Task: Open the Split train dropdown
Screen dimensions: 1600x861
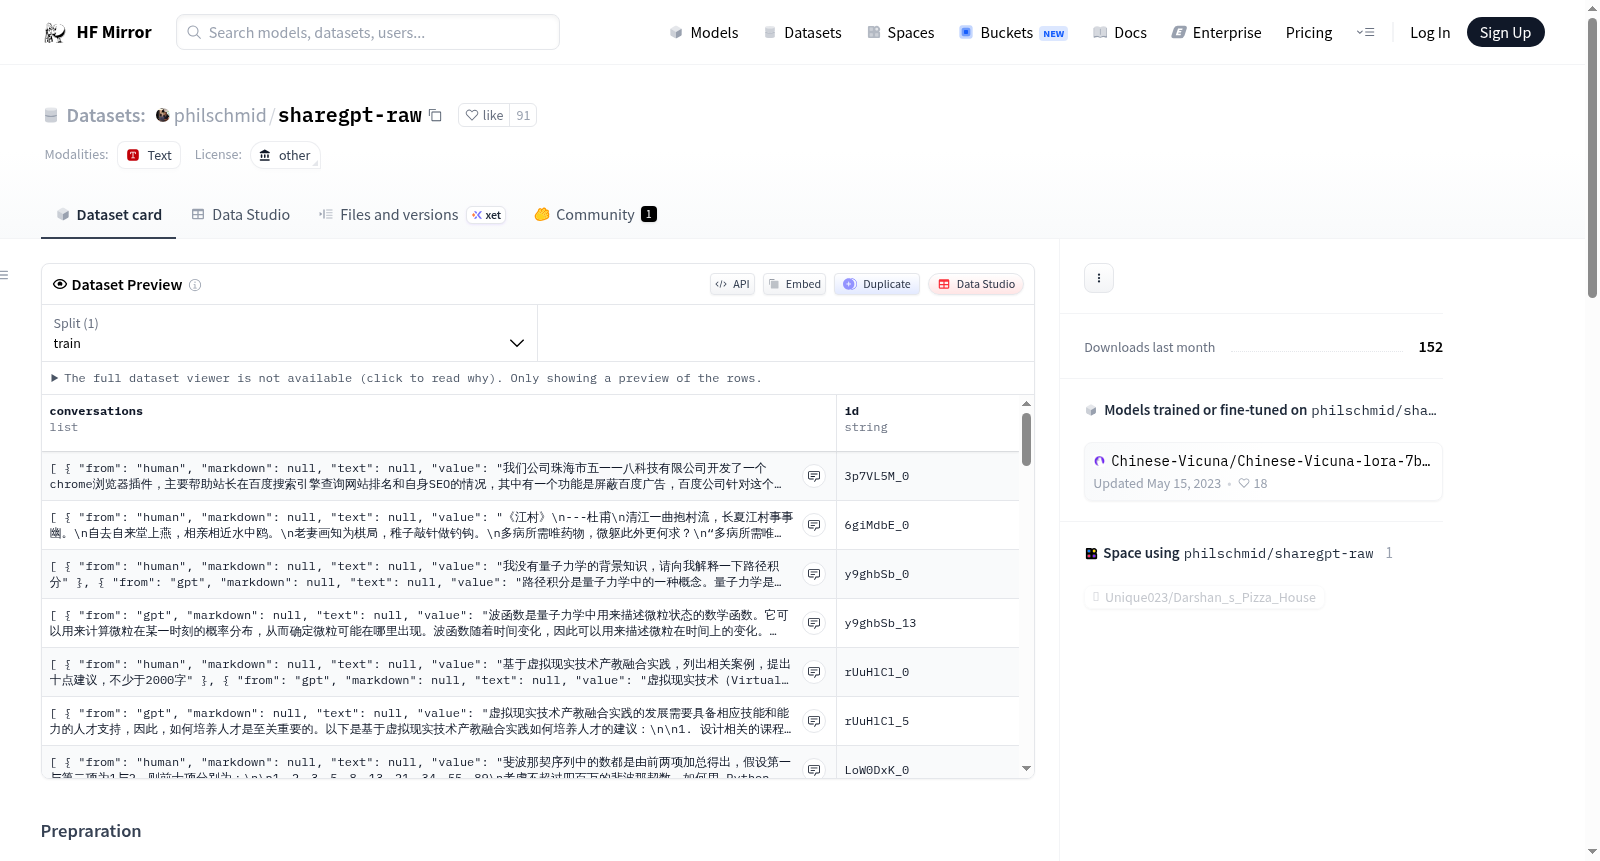Action: click(290, 333)
